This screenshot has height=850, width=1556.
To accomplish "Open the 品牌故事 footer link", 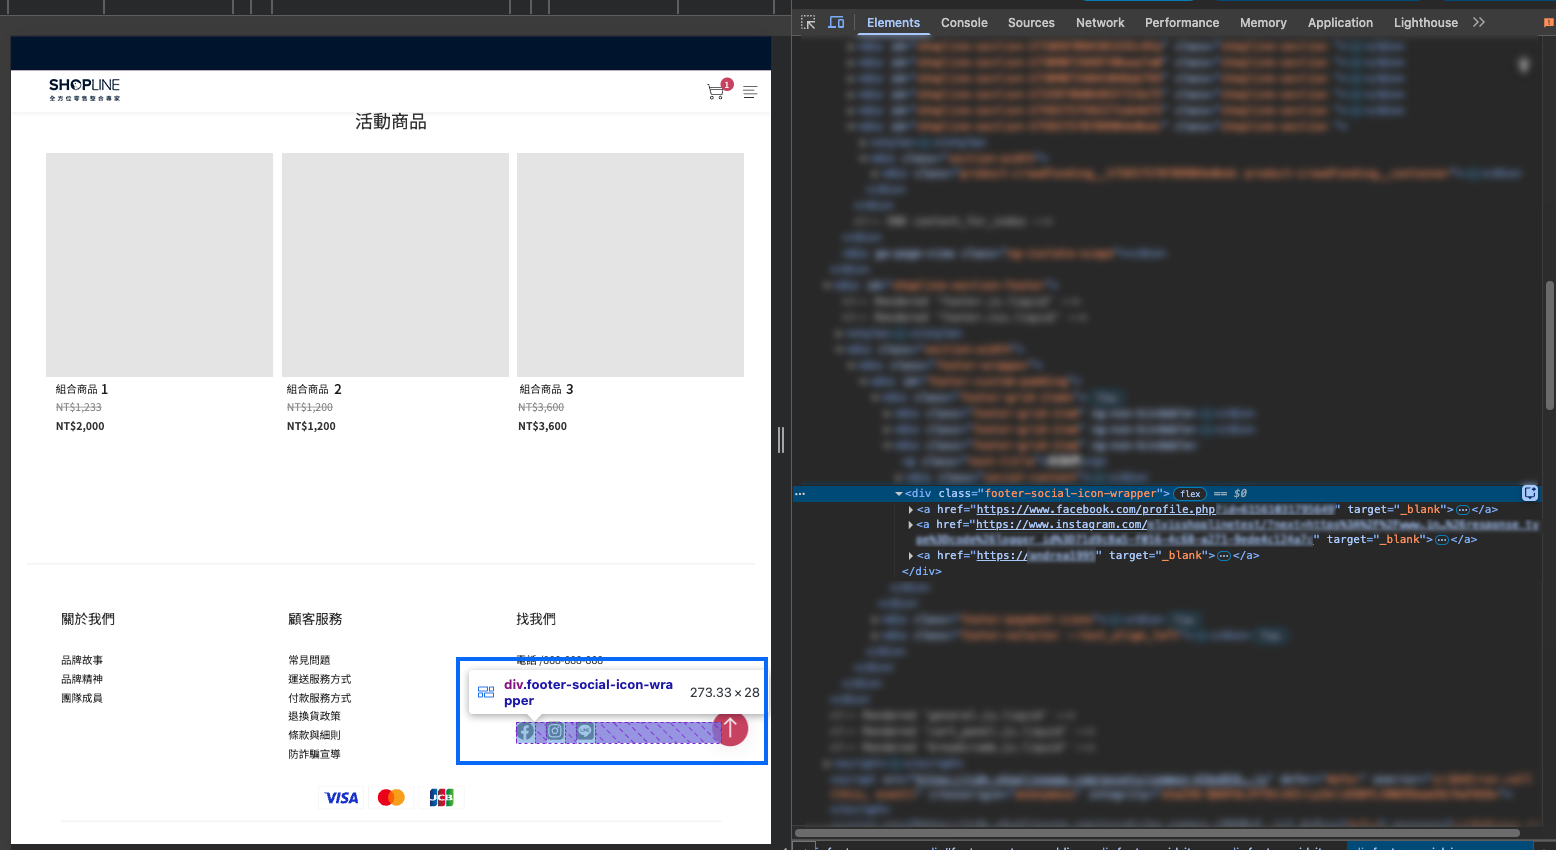I will 82,660.
